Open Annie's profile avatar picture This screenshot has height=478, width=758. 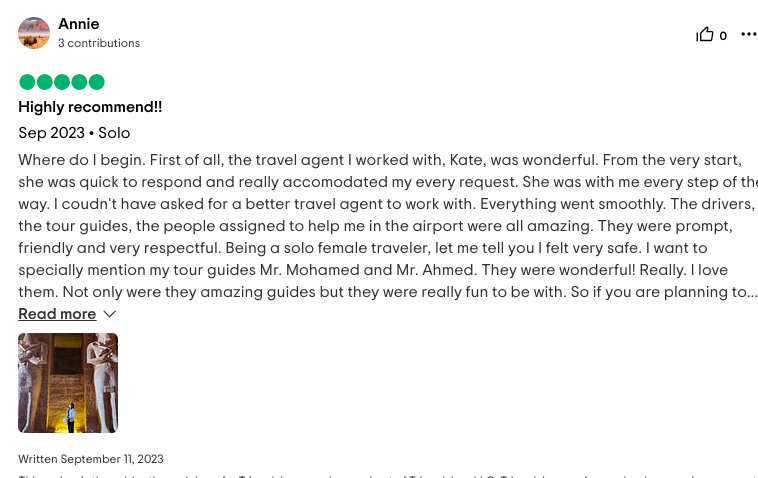coord(34,33)
